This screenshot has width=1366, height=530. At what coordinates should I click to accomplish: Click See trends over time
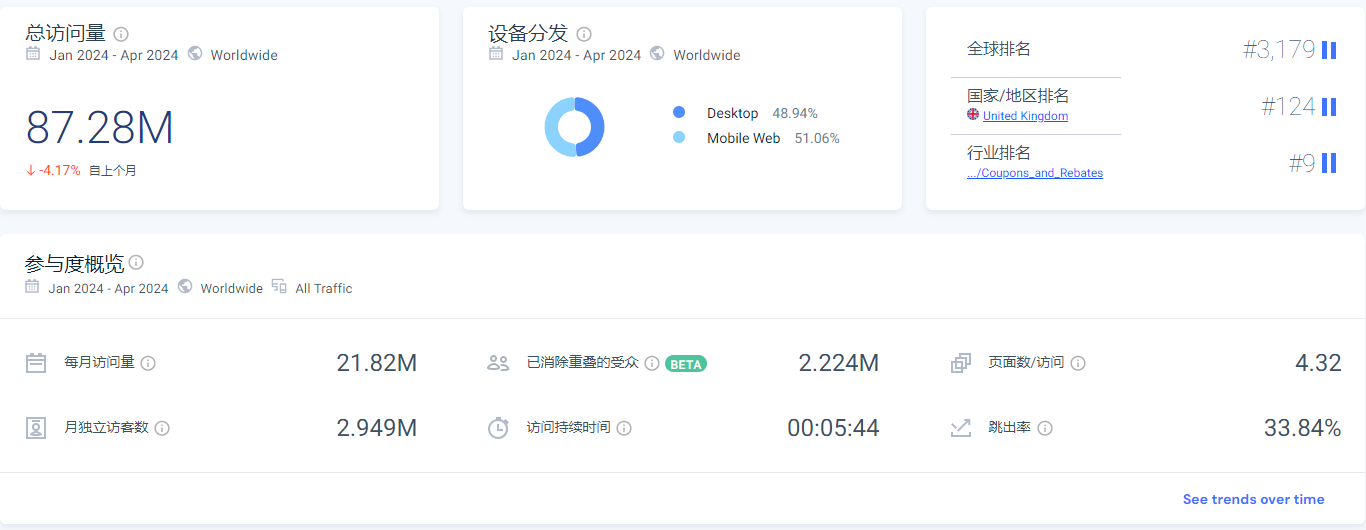pyautogui.click(x=1253, y=499)
